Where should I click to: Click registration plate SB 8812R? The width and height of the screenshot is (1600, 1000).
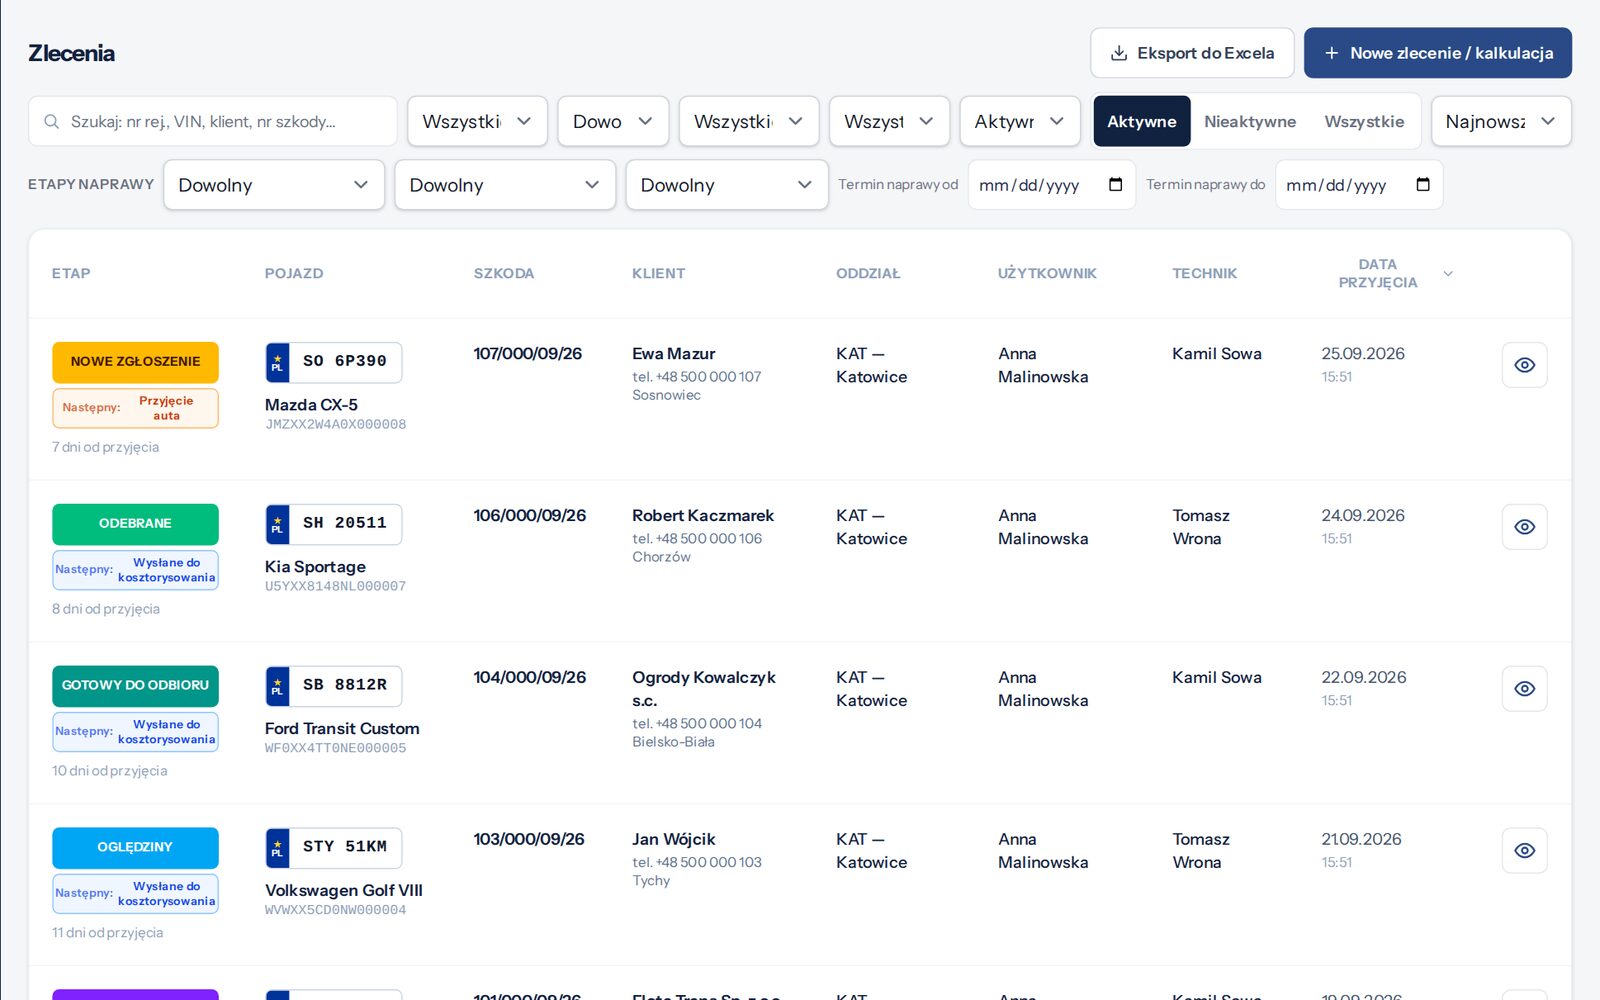click(x=334, y=686)
